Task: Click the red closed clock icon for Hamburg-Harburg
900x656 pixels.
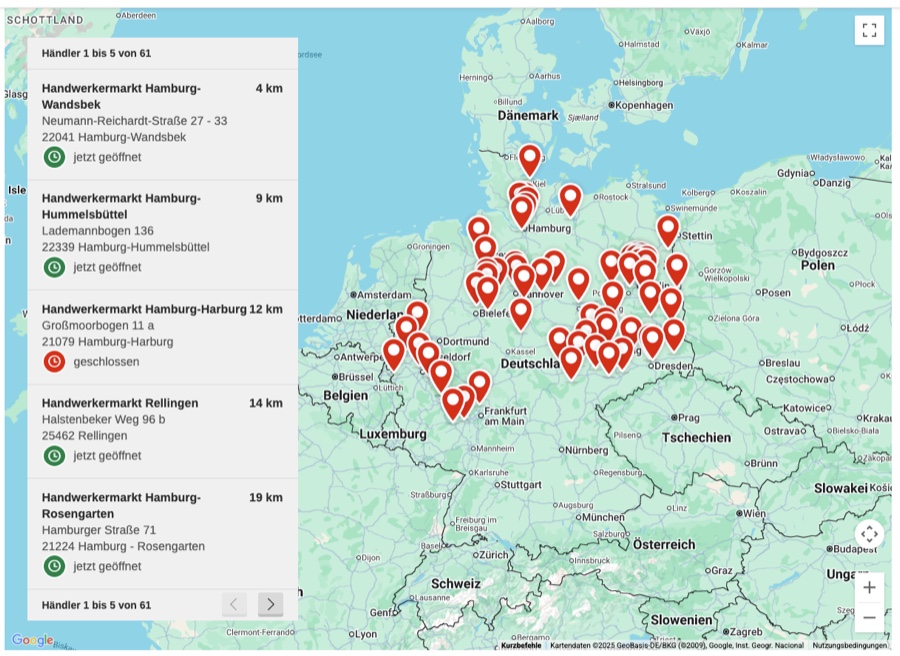Action: pos(54,362)
